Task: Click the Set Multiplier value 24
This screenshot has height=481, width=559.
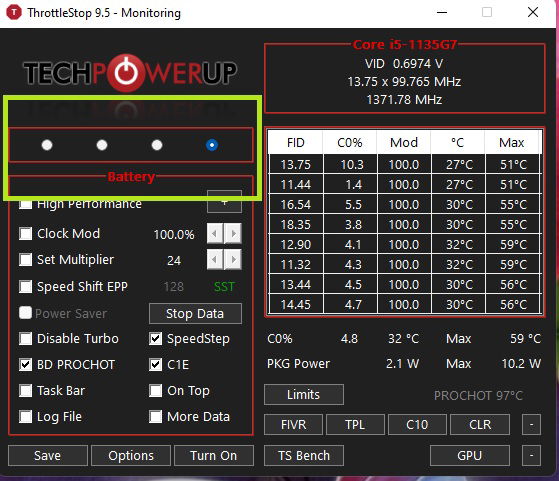Action: 174,261
